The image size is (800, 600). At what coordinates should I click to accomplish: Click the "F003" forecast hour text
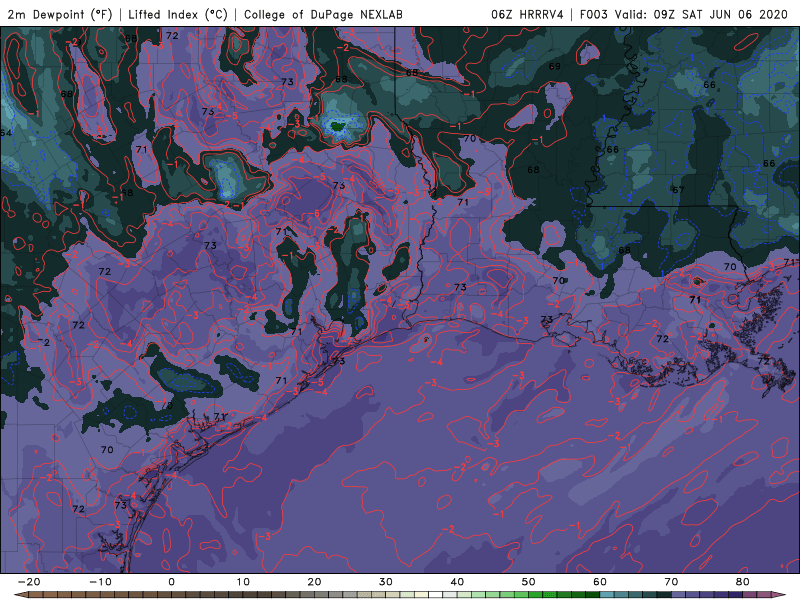coord(593,14)
